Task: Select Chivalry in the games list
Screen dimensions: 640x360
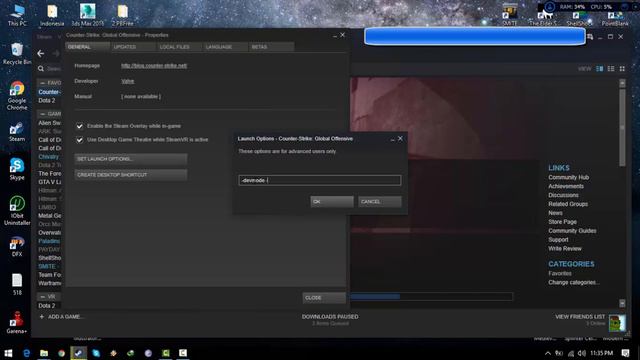Action: (48, 157)
